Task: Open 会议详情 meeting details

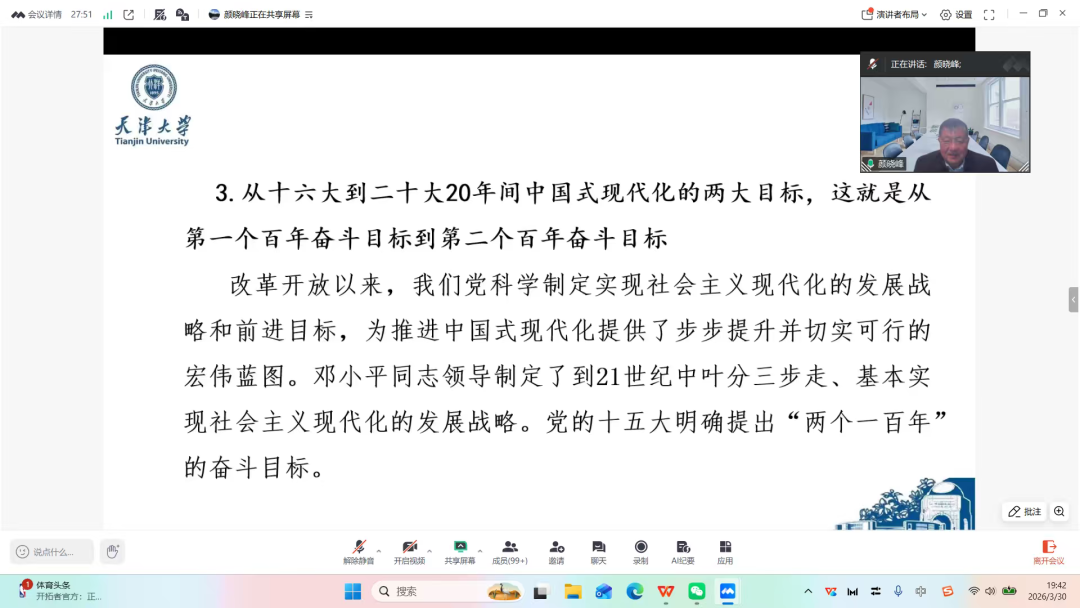Action: 37,14
